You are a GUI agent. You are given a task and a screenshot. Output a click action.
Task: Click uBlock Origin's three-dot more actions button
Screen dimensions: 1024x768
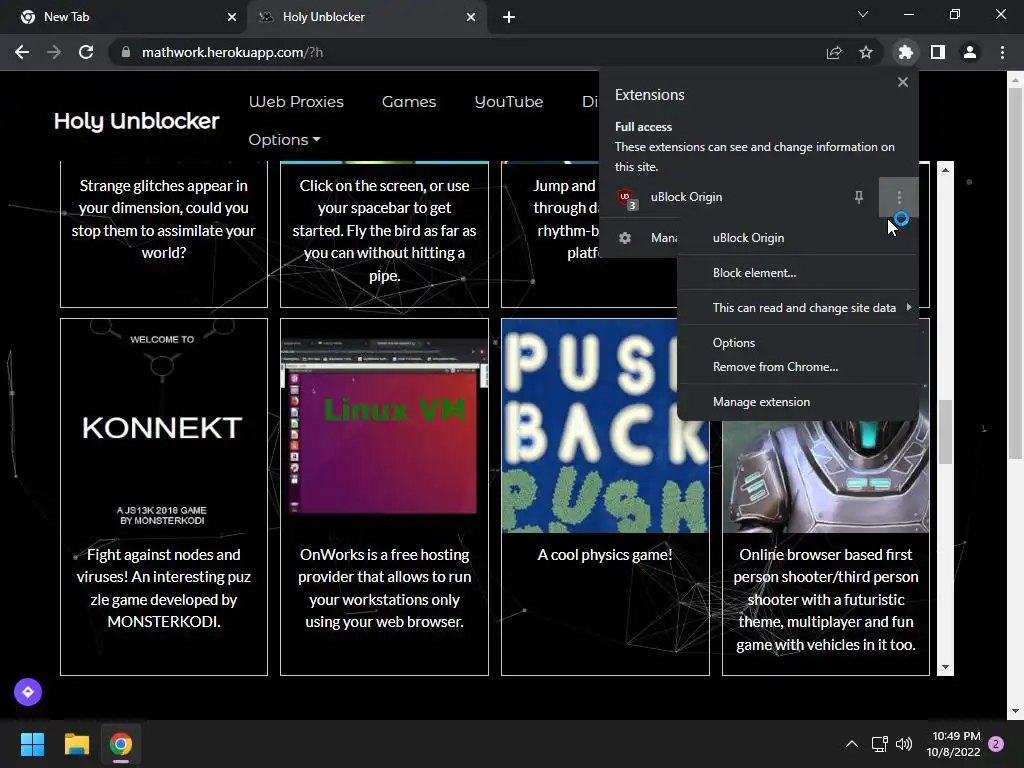click(x=899, y=197)
